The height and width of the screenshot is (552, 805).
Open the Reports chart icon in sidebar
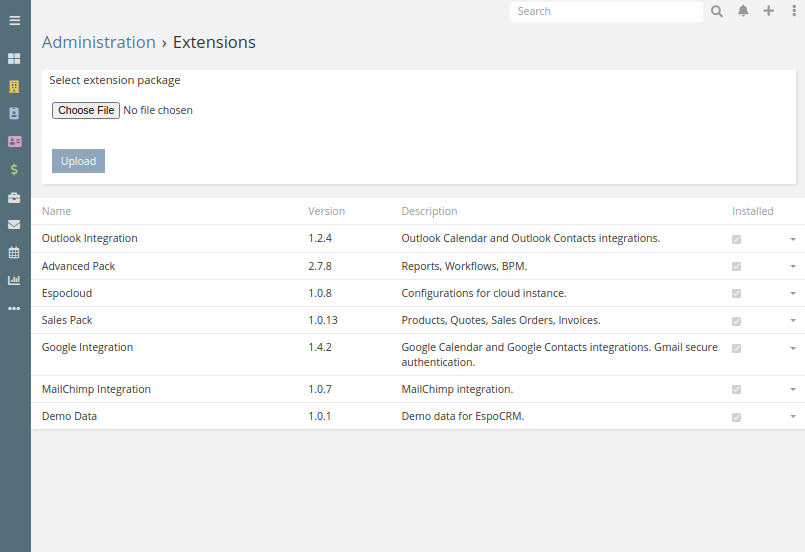tap(14, 280)
